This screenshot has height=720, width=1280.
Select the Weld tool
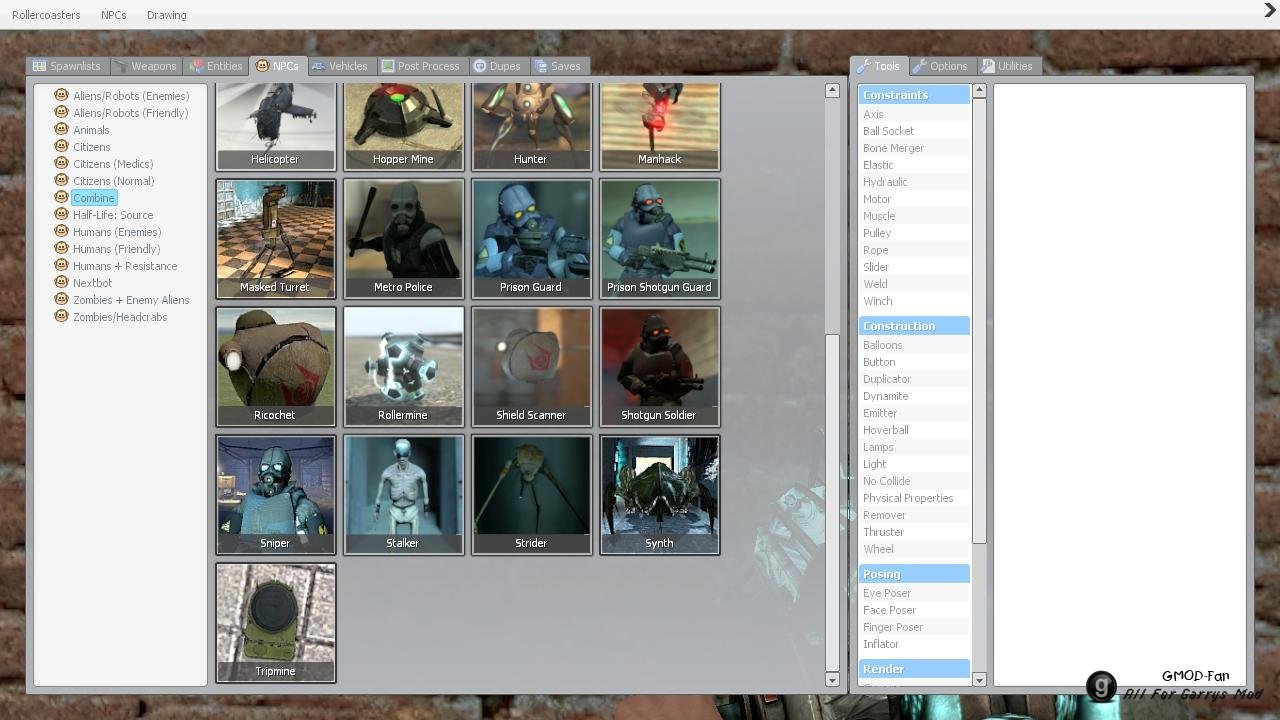(x=914, y=284)
